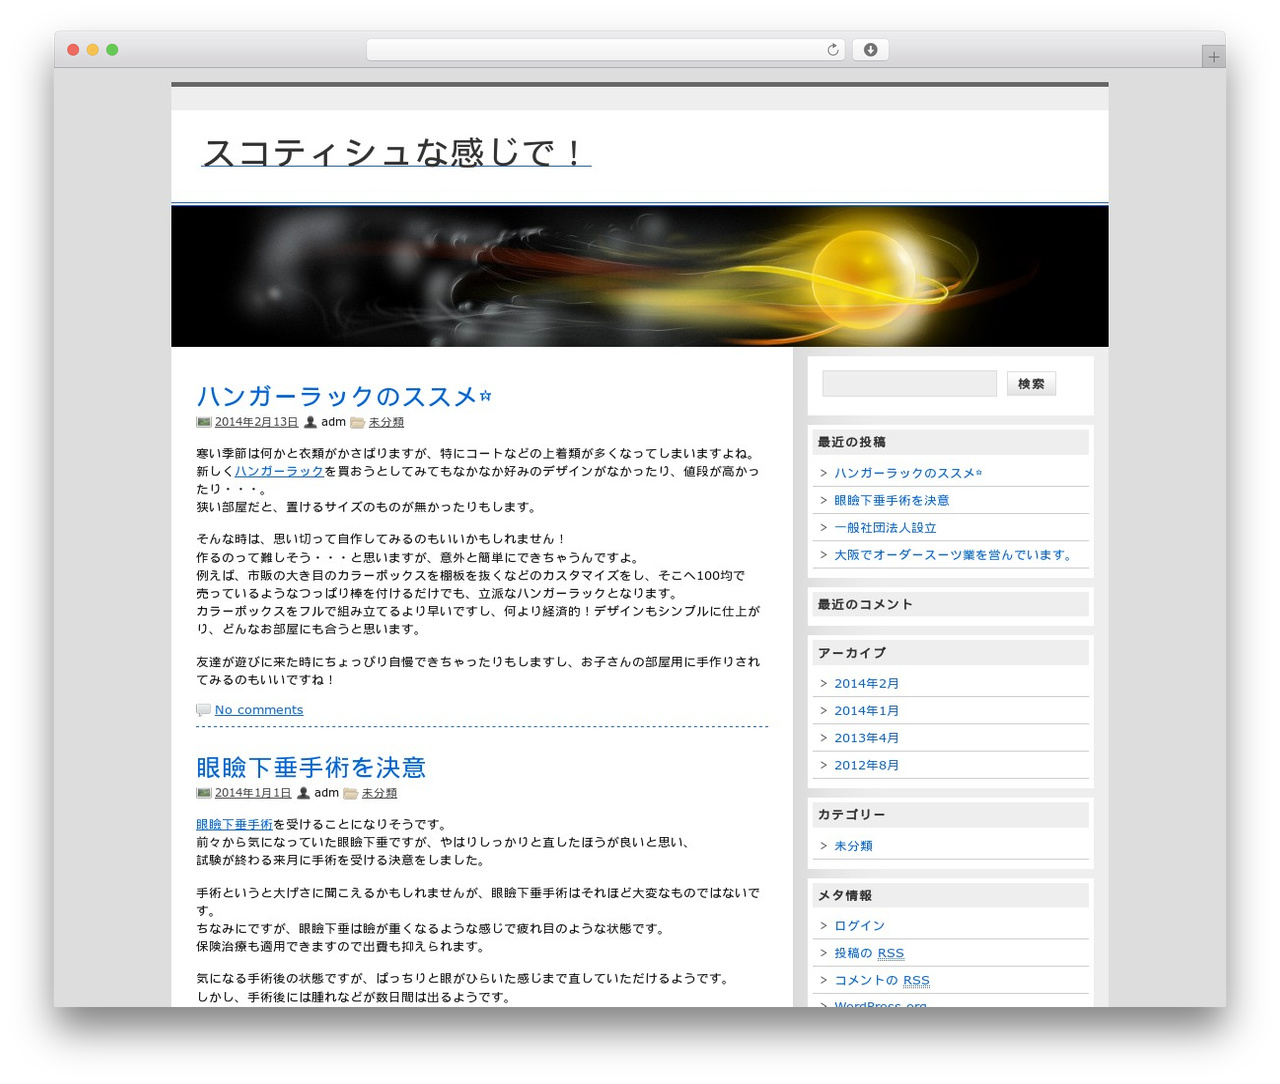Open the No comments link
This screenshot has width=1280, height=1084.
(x=259, y=710)
